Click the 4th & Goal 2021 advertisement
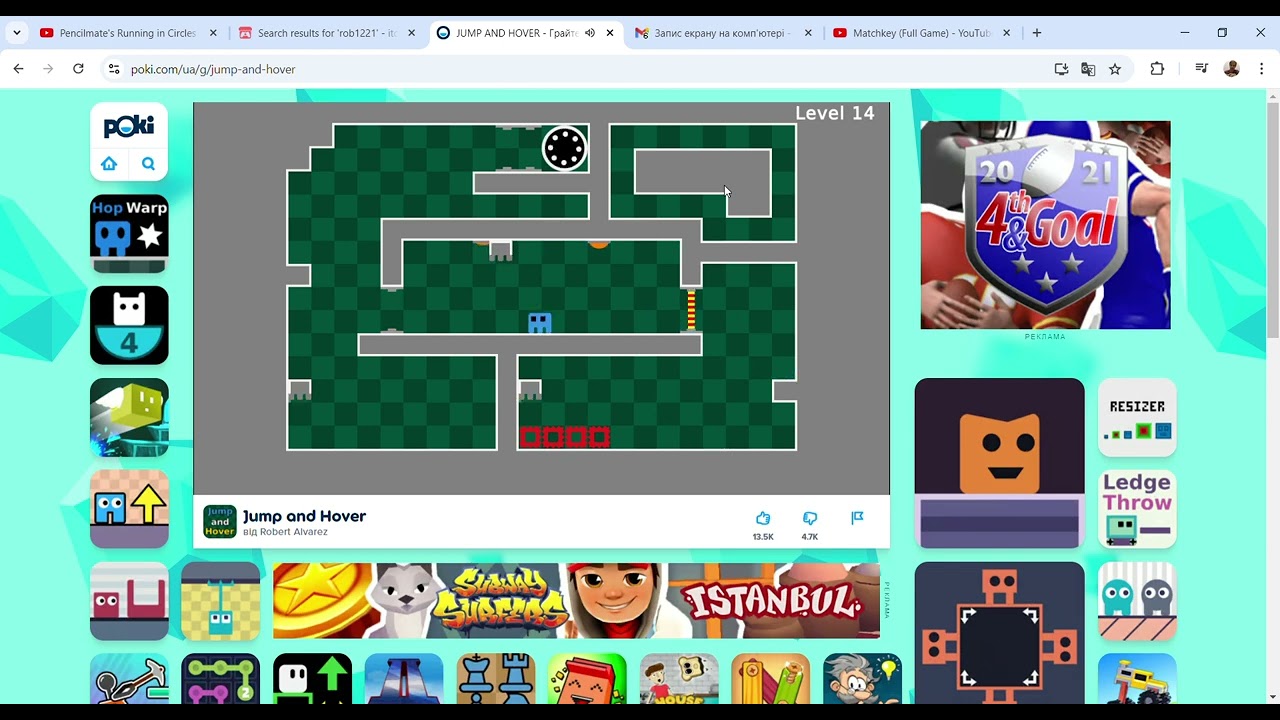The width and height of the screenshot is (1280, 720). click(x=1045, y=225)
